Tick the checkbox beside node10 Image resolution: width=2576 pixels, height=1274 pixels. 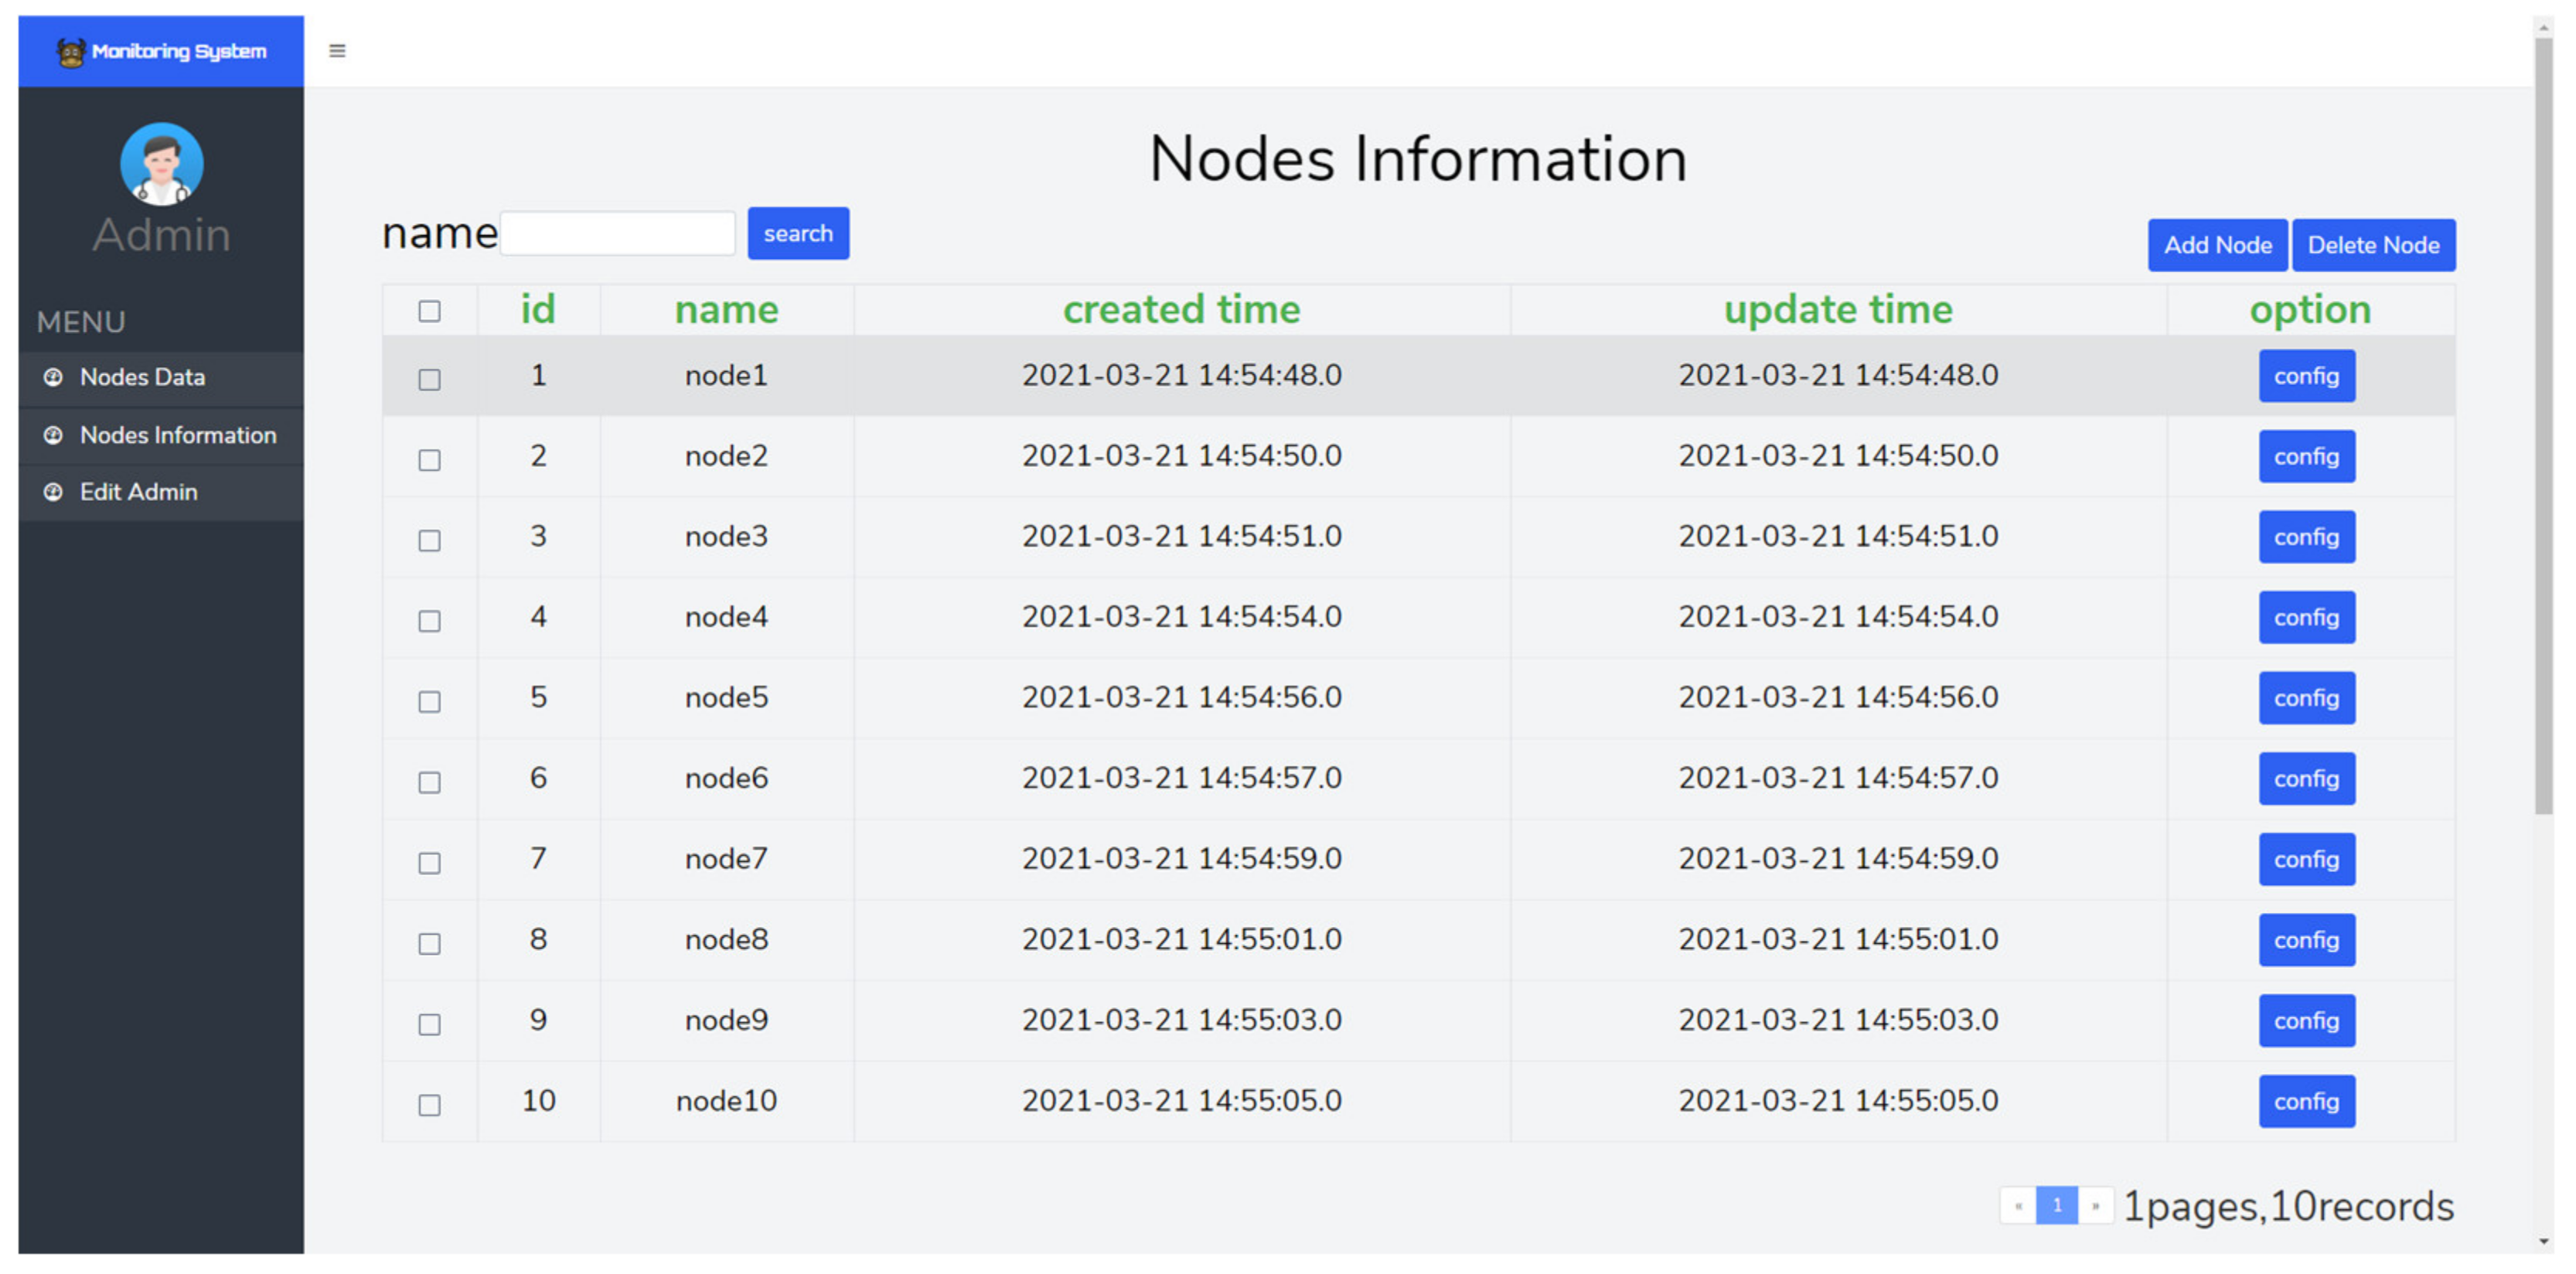coord(429,1105)
